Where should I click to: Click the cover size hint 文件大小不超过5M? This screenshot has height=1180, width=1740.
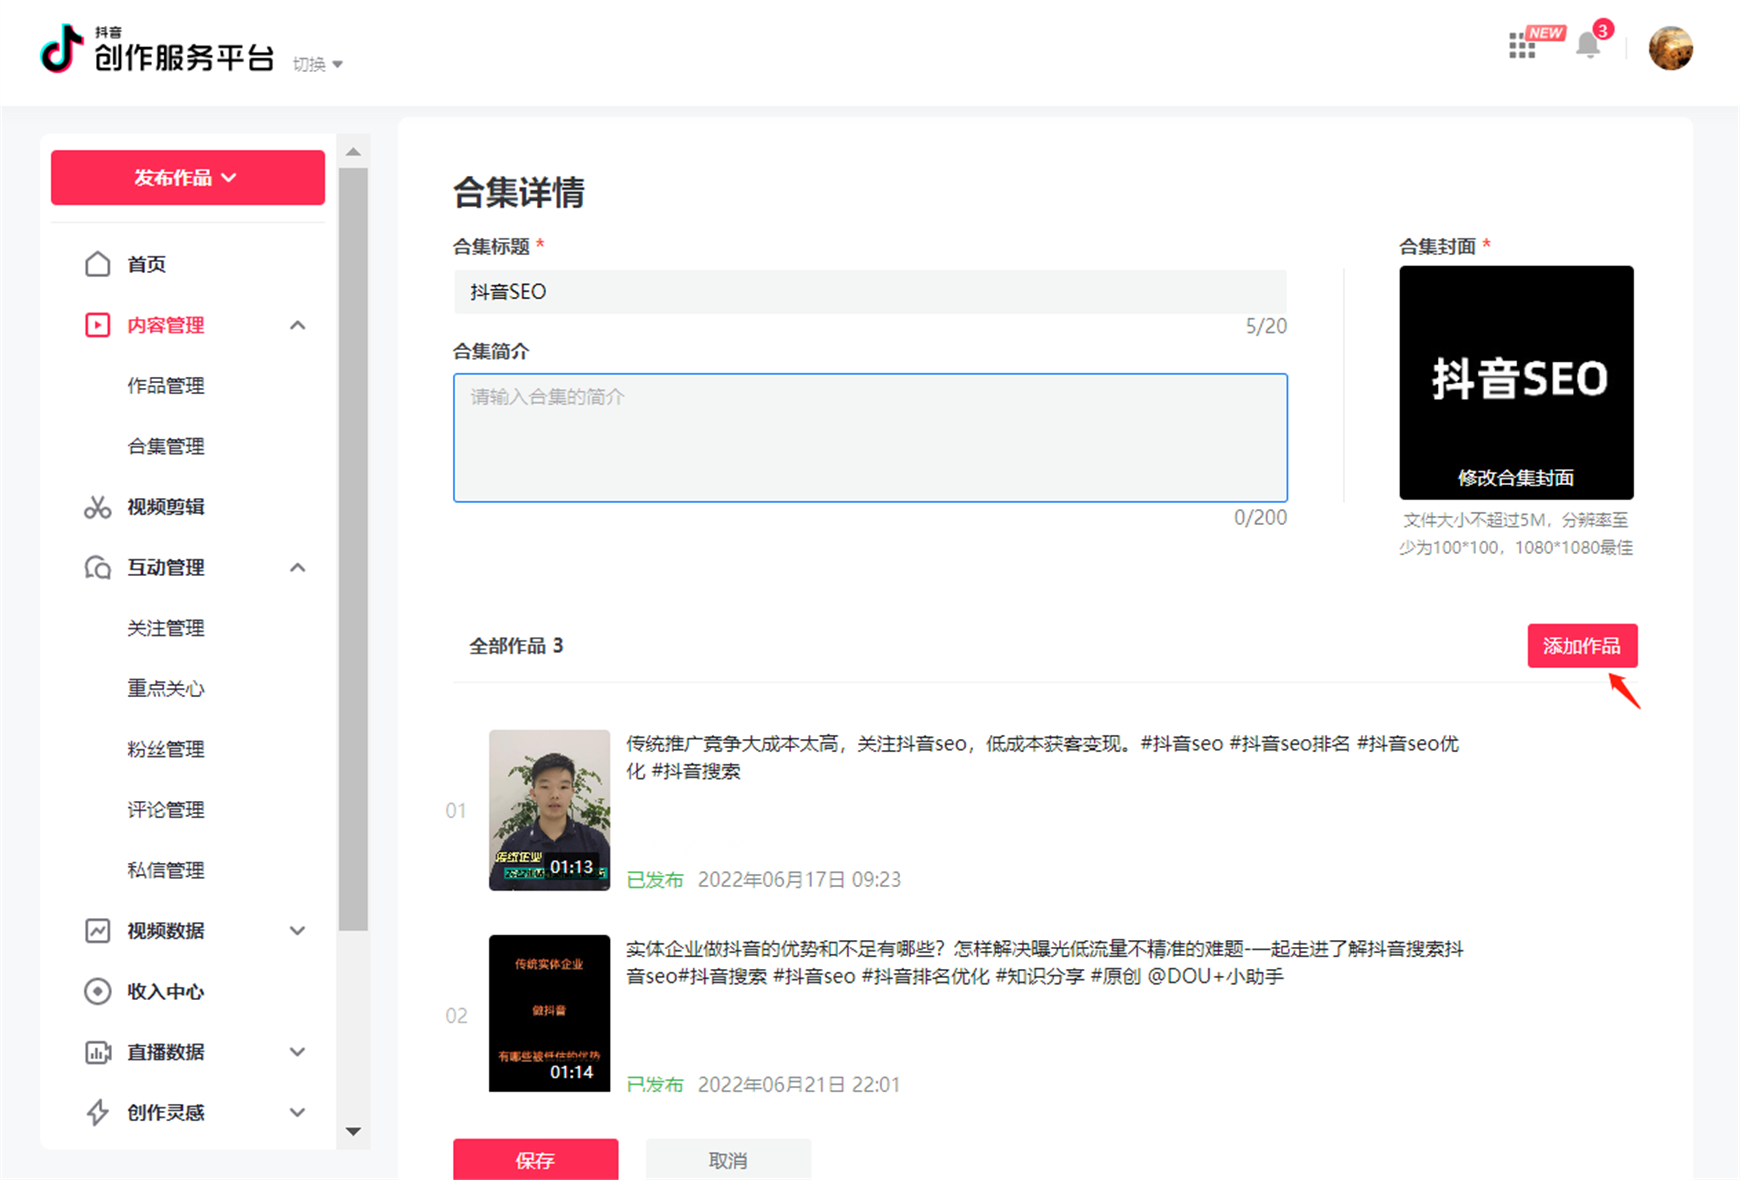(1516, 534)
